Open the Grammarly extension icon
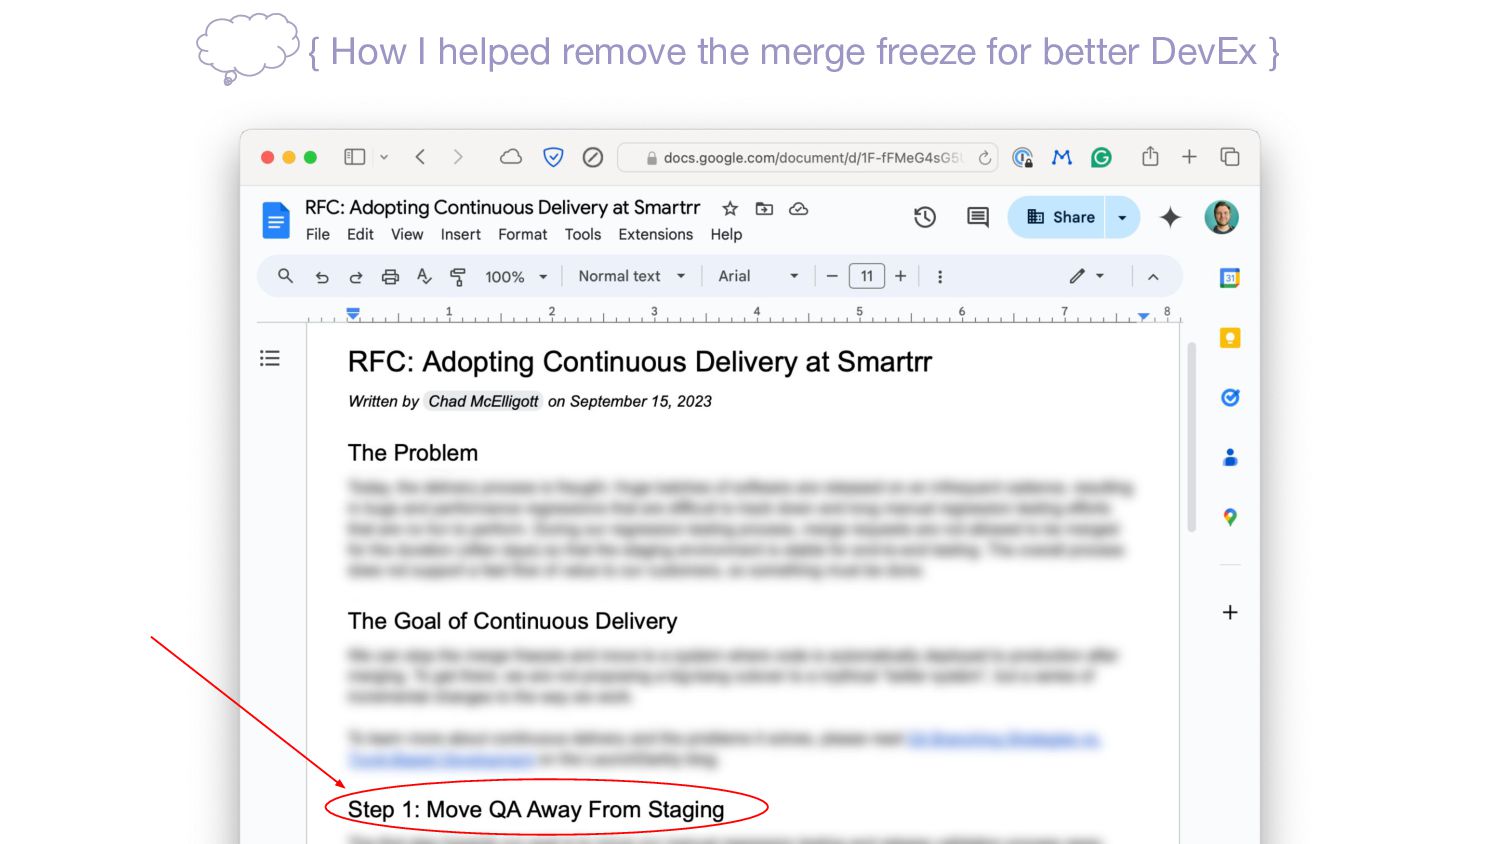The width and height of the screenshot is (1500, 844). (1102, 157)
